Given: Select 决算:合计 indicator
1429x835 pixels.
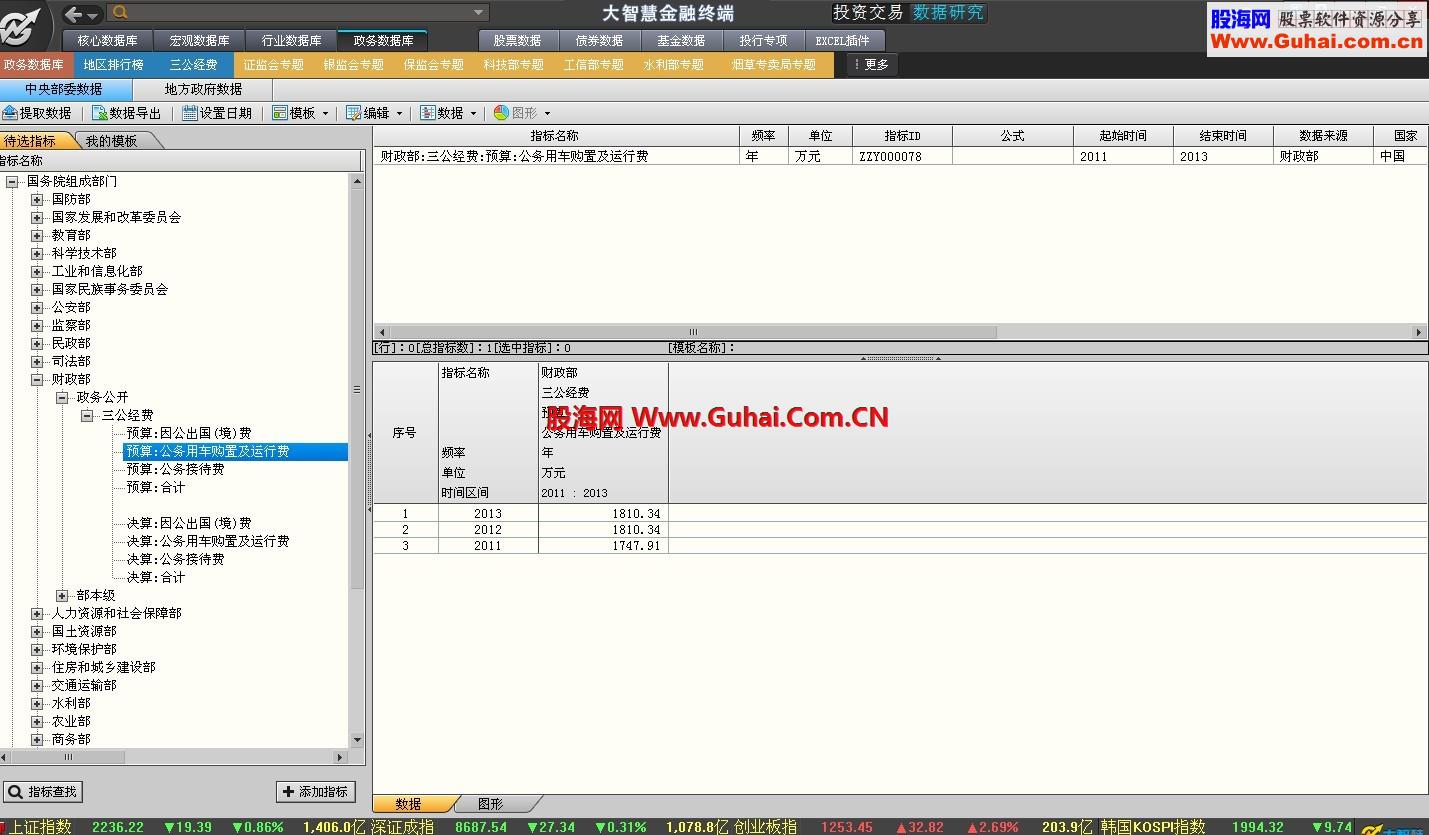Looking at the screenshot, I should (155, 577).
